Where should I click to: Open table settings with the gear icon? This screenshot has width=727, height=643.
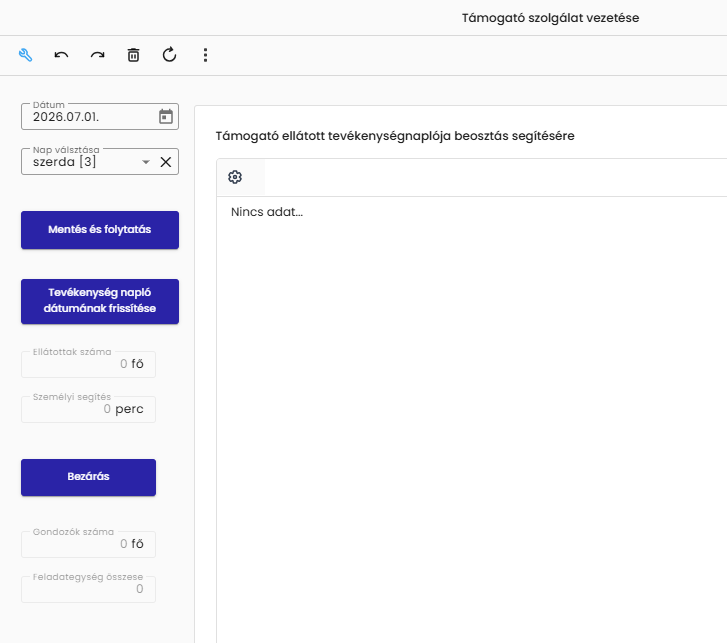tap(235, 177)
